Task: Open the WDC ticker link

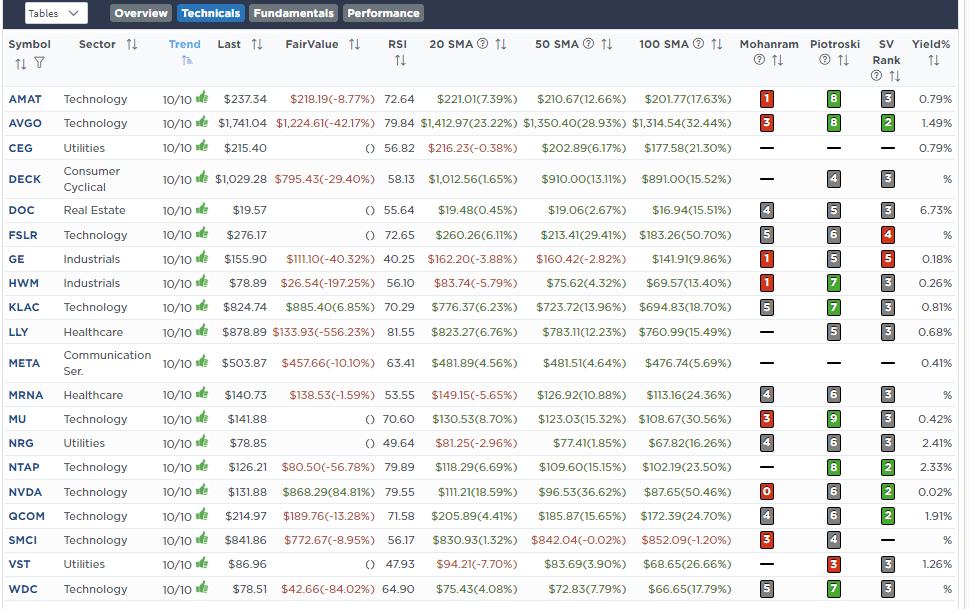Action: [23, 590]
